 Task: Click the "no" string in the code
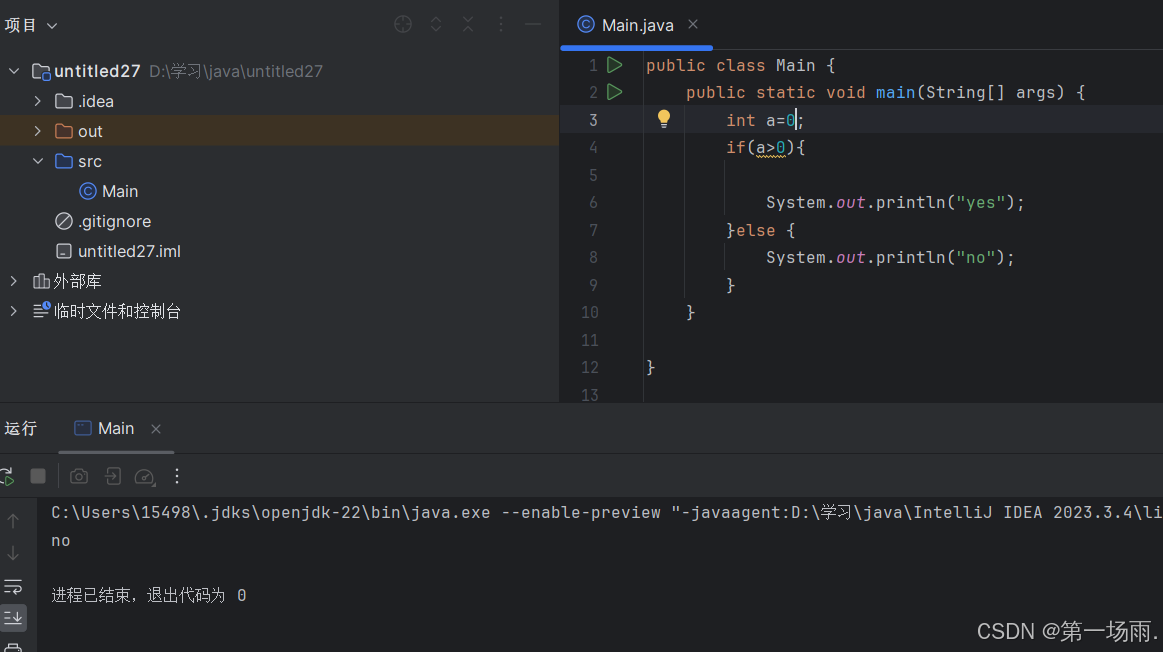click(975, 257)
